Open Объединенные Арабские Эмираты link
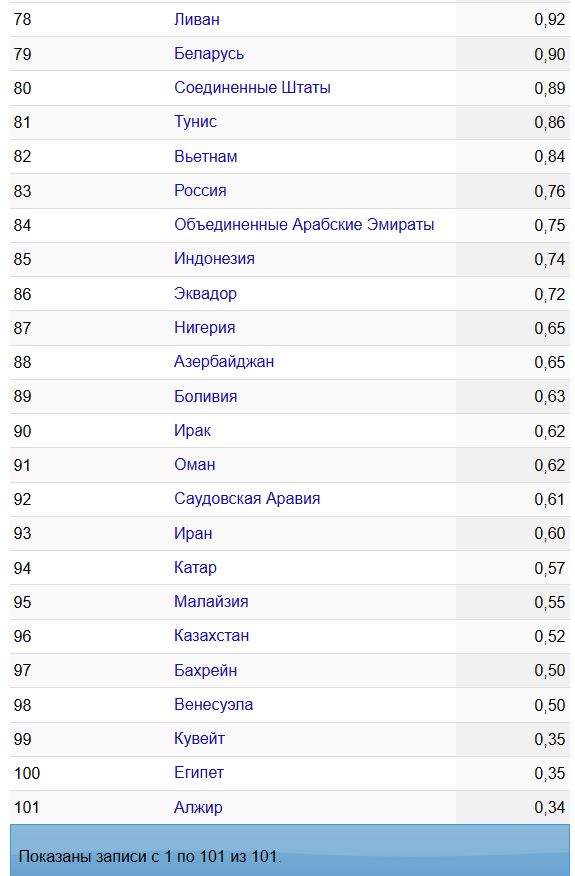The height and width of the screenshot is (876, 575). click(304, 225)
